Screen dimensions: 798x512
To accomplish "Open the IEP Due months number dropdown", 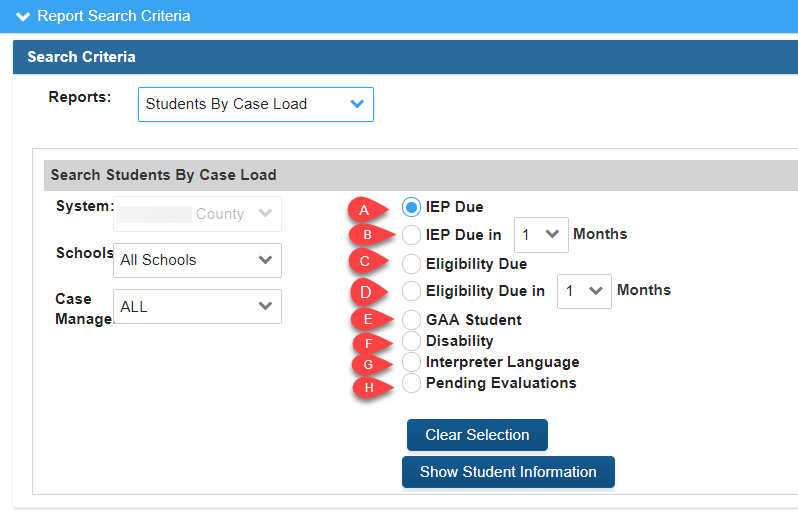I will (x=541, y=234).
